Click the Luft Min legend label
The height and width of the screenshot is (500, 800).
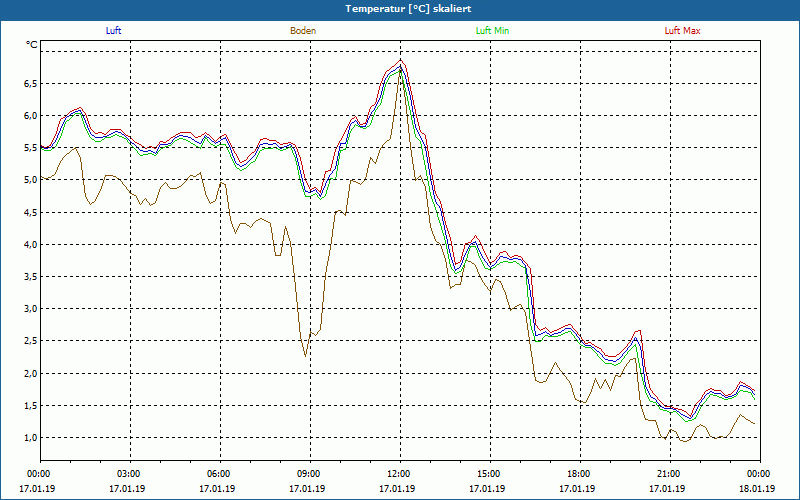click(492, 31)
